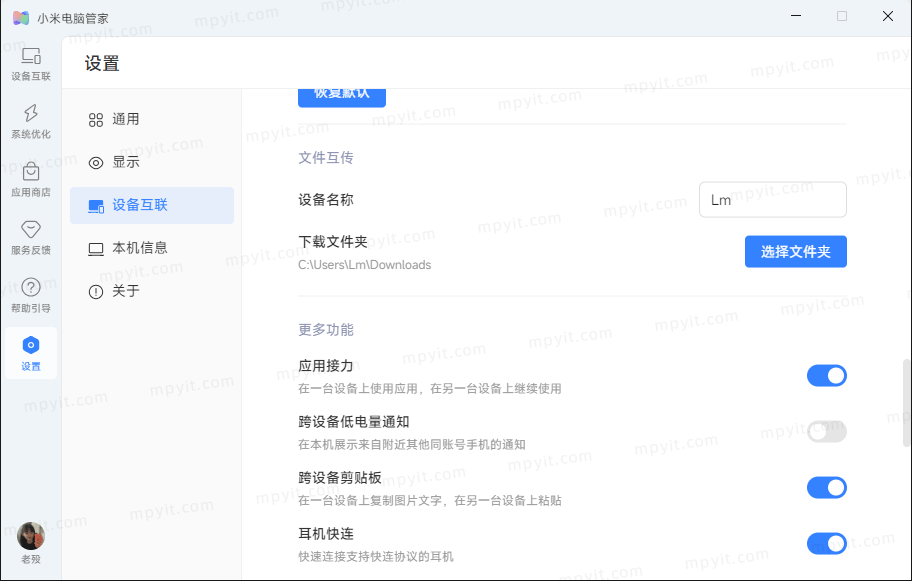Maximize the 小米电脑管家 window
Screen dimensions: 912x581
842,16
